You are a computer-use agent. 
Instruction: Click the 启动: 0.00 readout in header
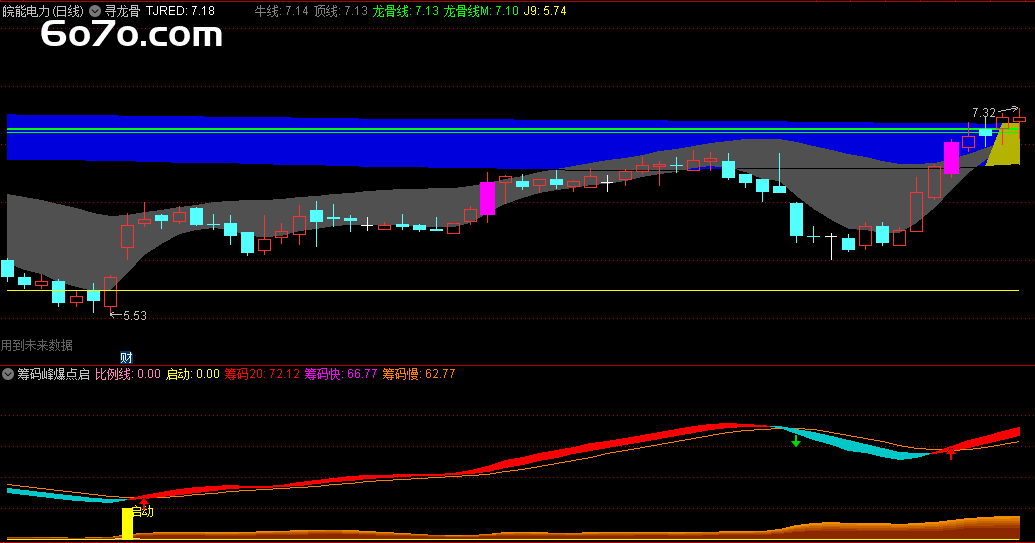(x=193, y=374)
